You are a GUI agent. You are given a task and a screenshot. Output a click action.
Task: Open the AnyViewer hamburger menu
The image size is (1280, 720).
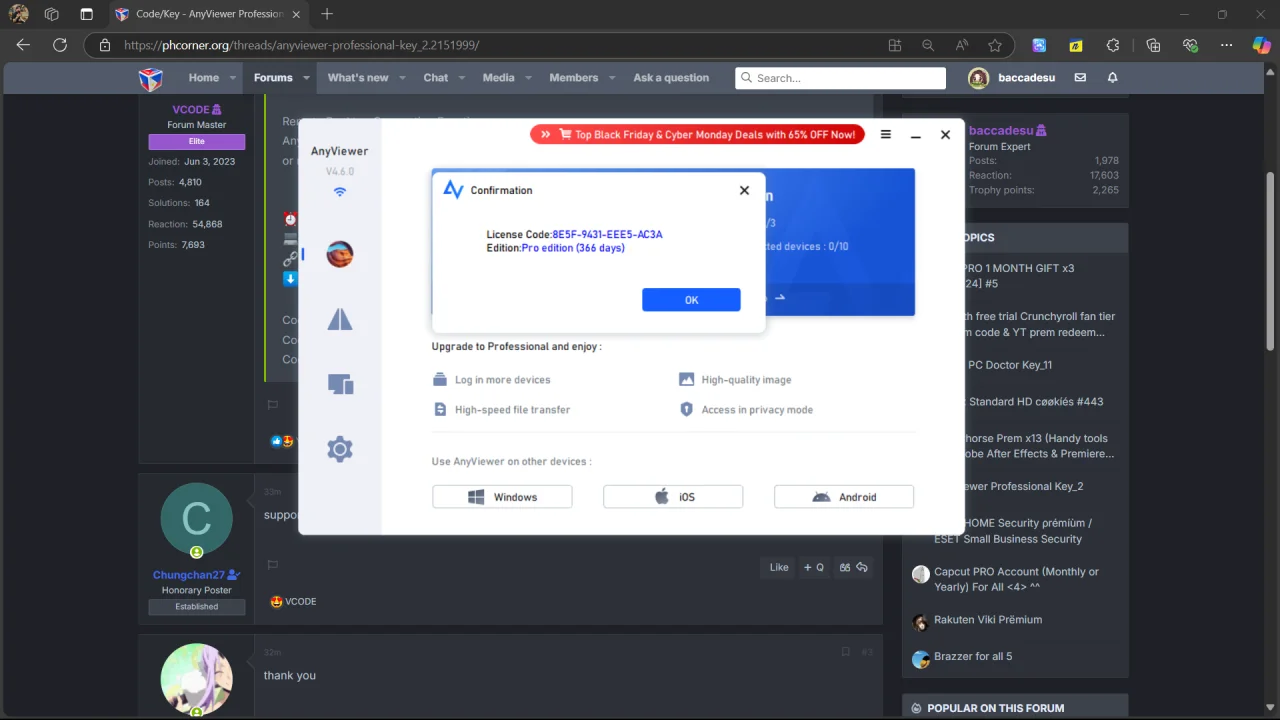[886, 134]
